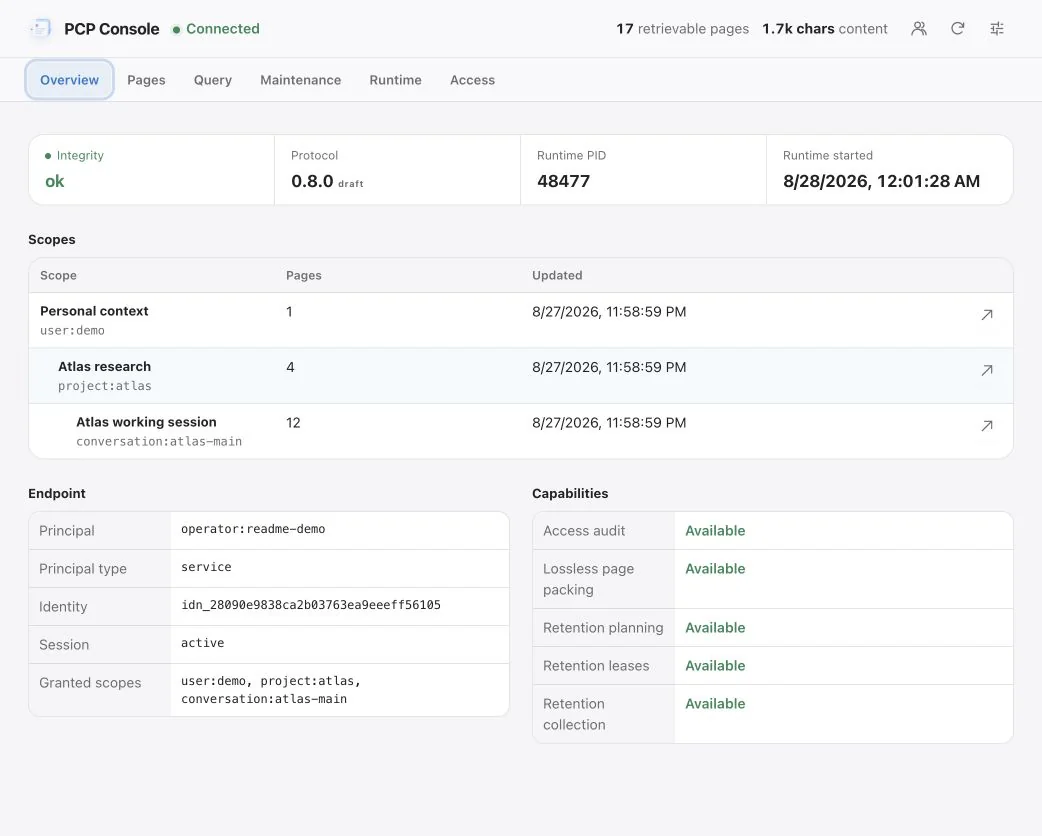Select the Atlas research scope name
Viewport: 1042px width, 836px height.
(104, 367)
